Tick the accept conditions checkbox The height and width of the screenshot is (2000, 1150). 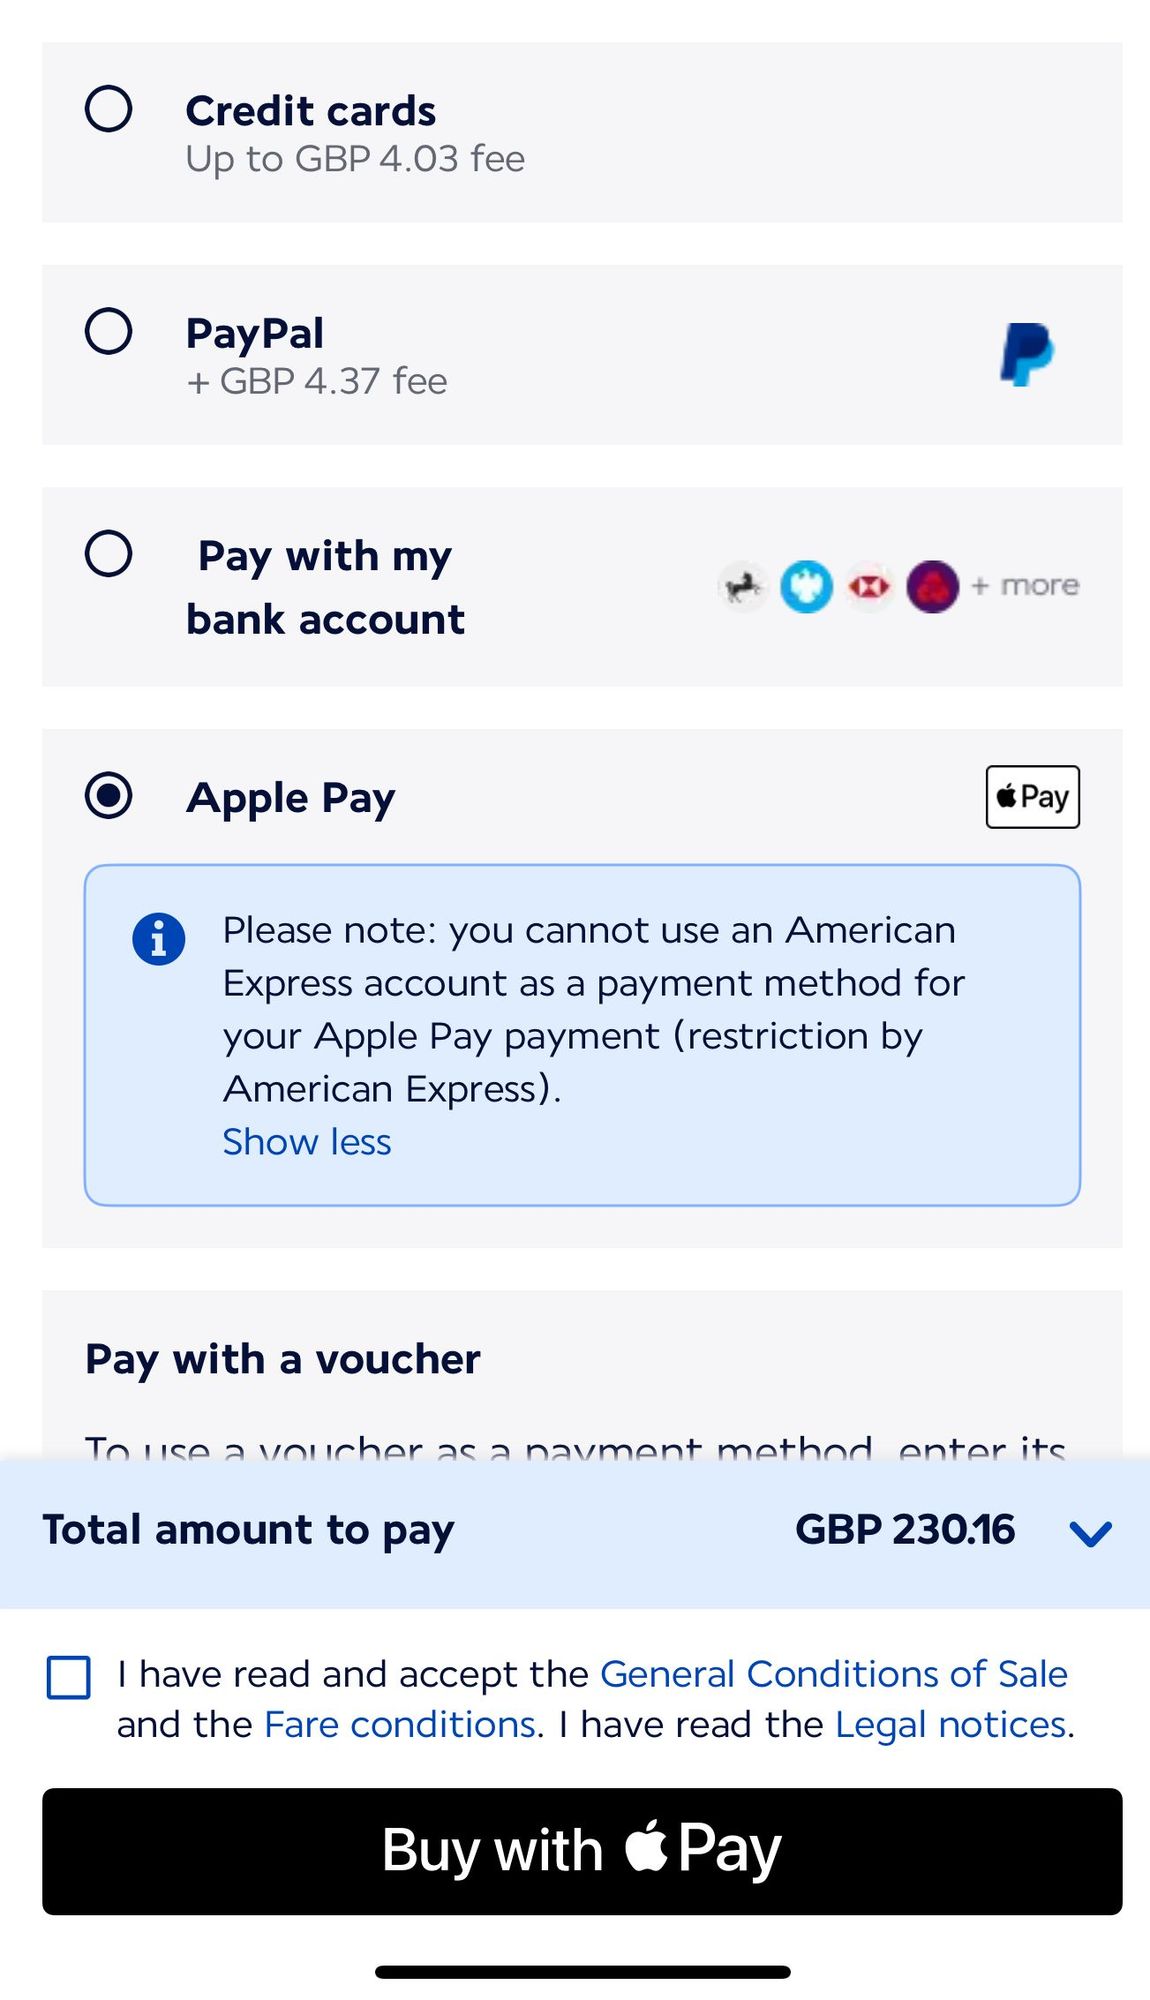click(69, 1677)
